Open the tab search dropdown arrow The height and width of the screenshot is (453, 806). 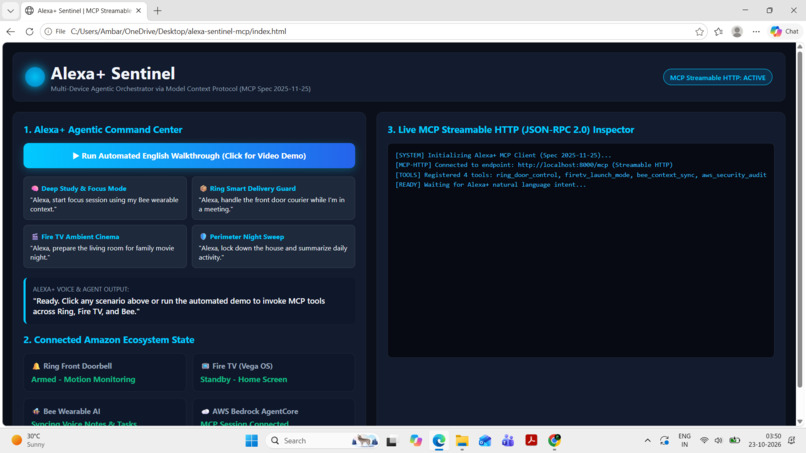pyautogui.click(x=10, y=10)
